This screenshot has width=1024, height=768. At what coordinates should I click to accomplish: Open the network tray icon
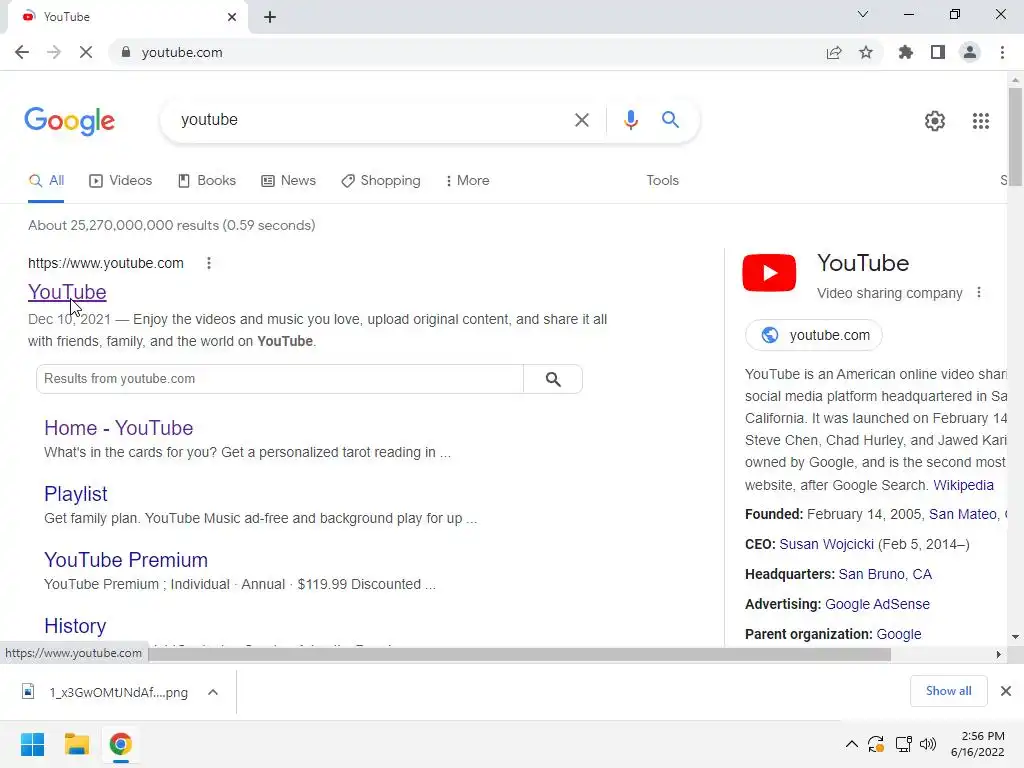pyautogui.click(x=904, y=744)
